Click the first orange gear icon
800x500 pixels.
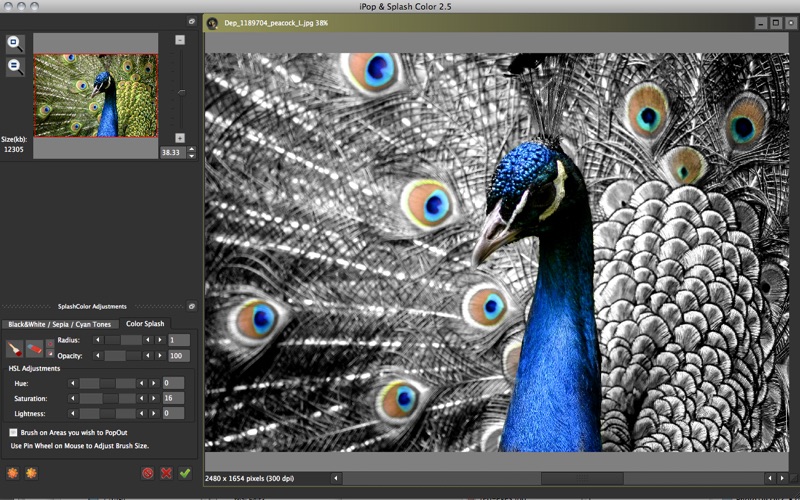pos(13,473)
